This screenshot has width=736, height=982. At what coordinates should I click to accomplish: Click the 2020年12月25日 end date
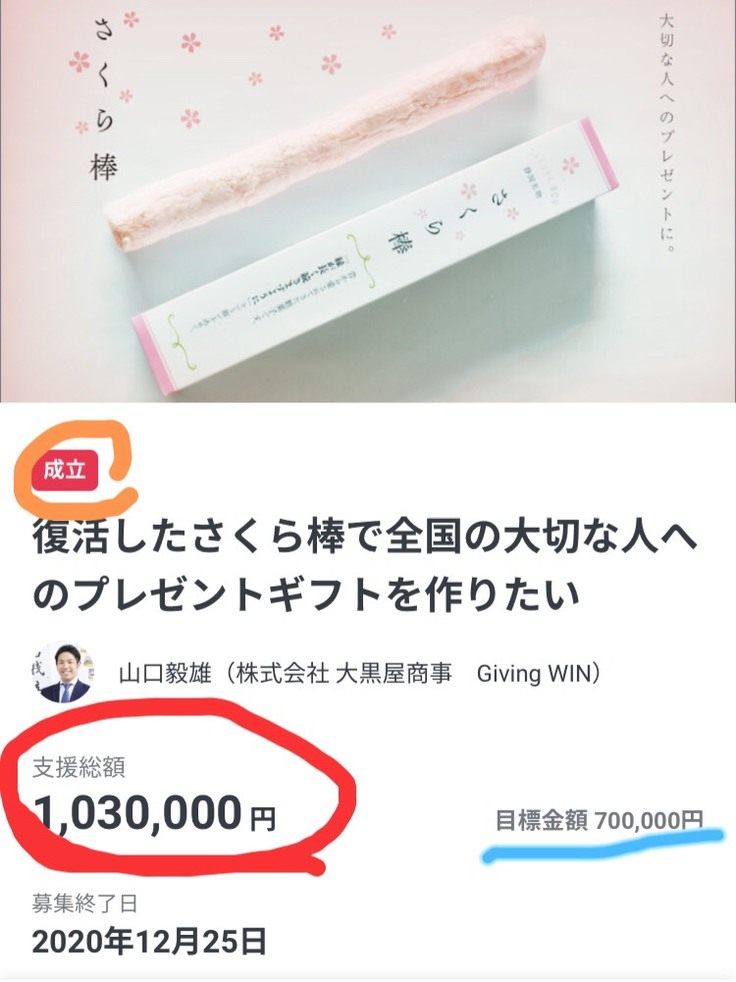[x=150, y=942]
